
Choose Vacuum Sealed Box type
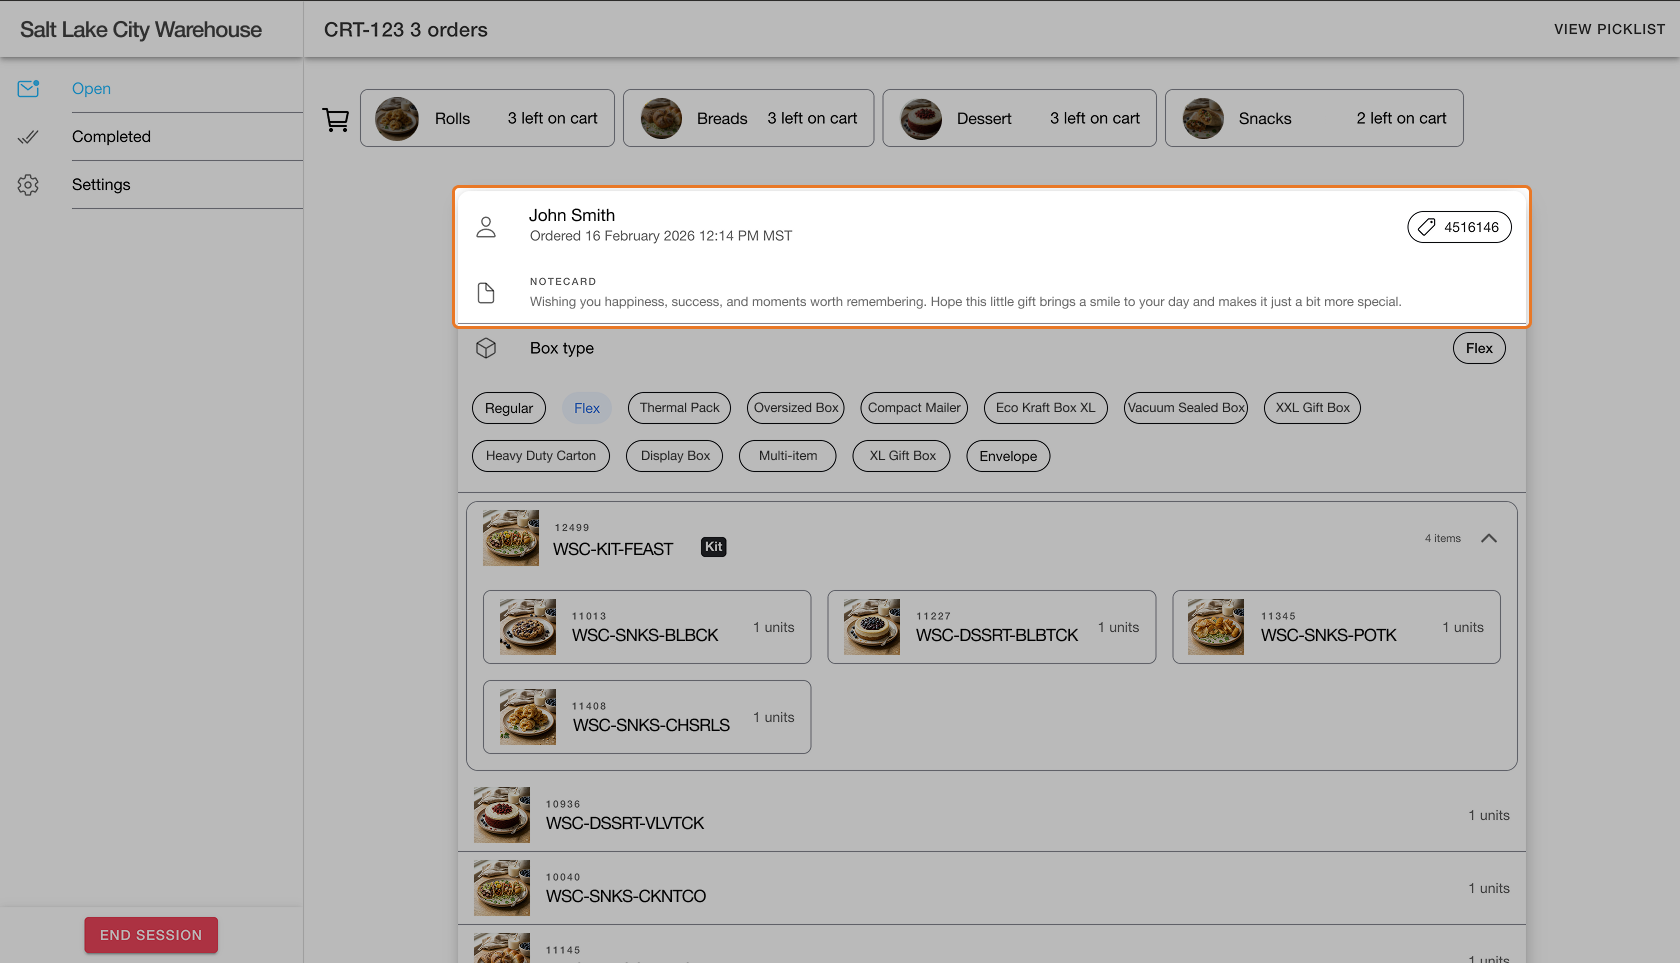tap(1186, 408)
